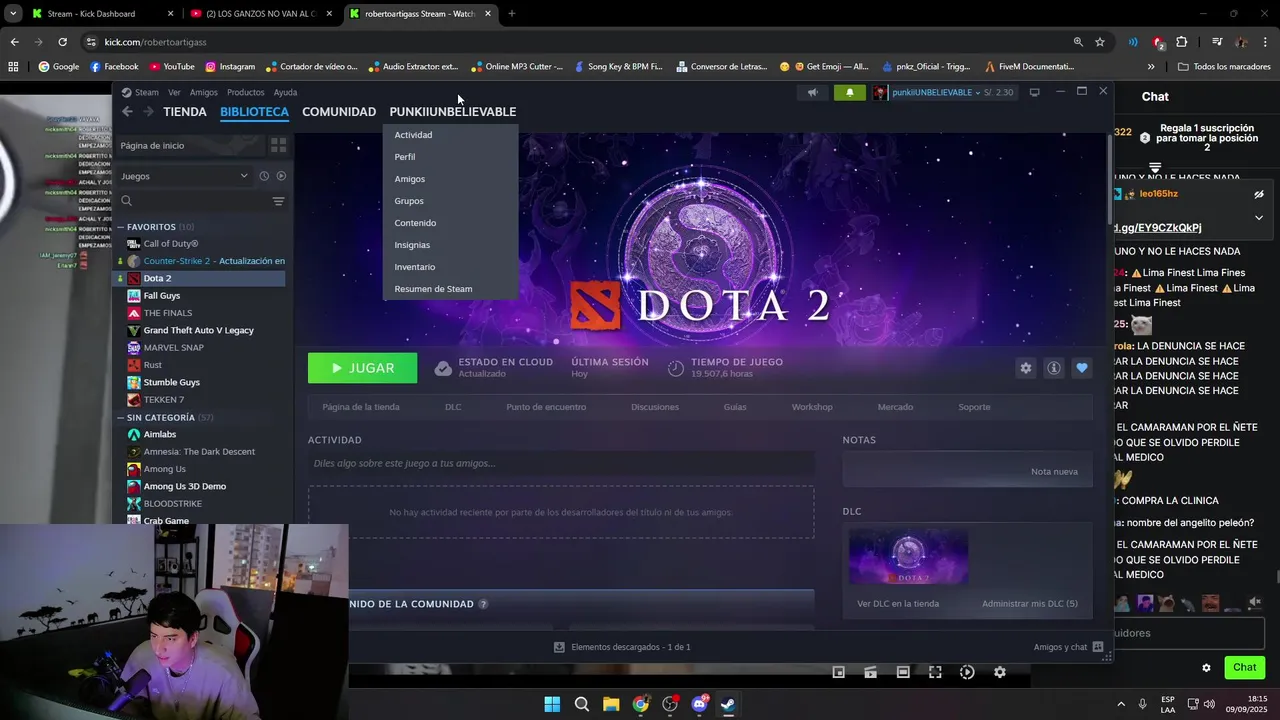Open Workshop tab for Dota 2

click(812, 407)
